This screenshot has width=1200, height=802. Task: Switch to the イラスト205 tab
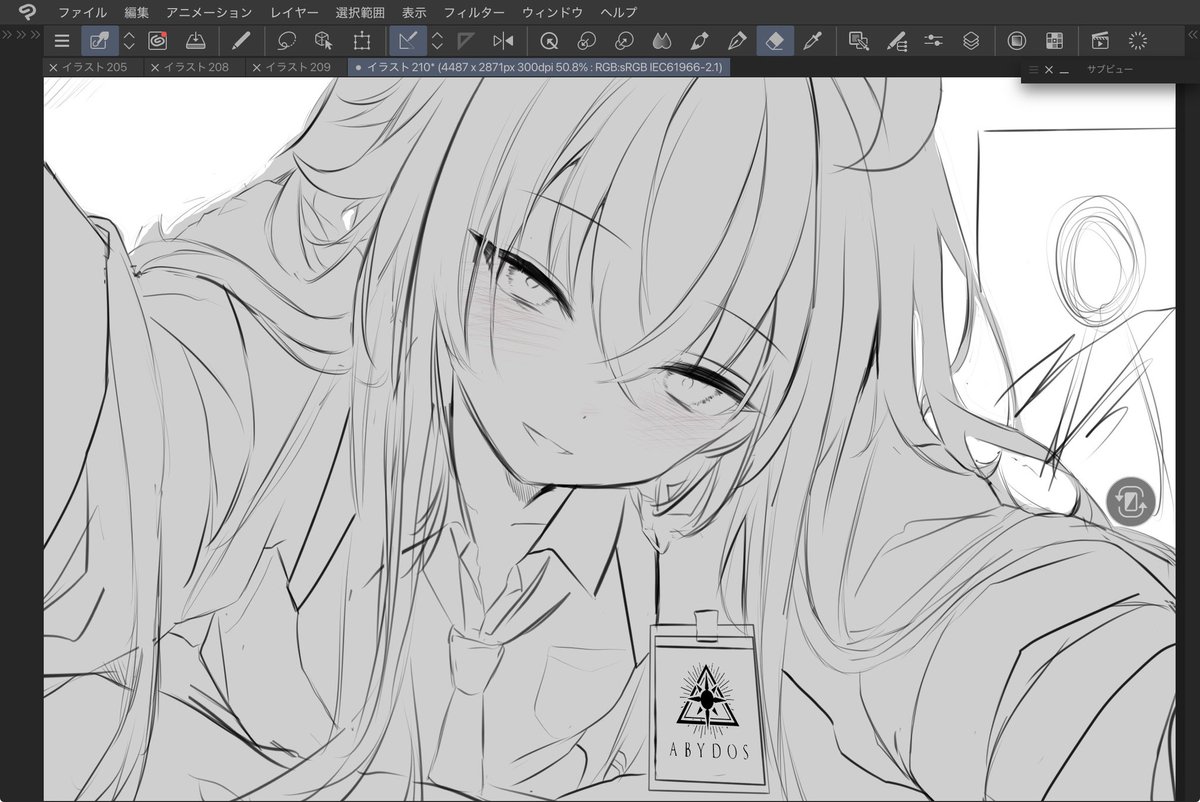tap(94, 67)
